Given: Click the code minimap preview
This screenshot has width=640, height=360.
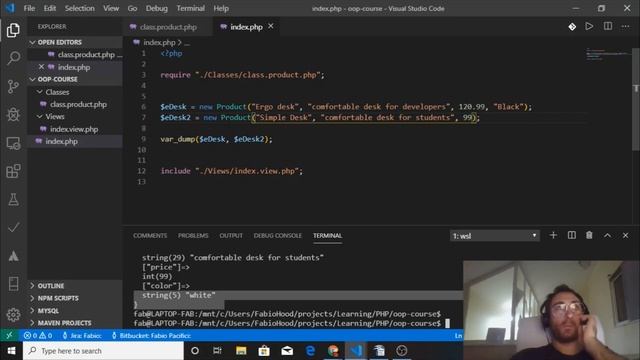Looking at the screenshot, I should point(607,54).
